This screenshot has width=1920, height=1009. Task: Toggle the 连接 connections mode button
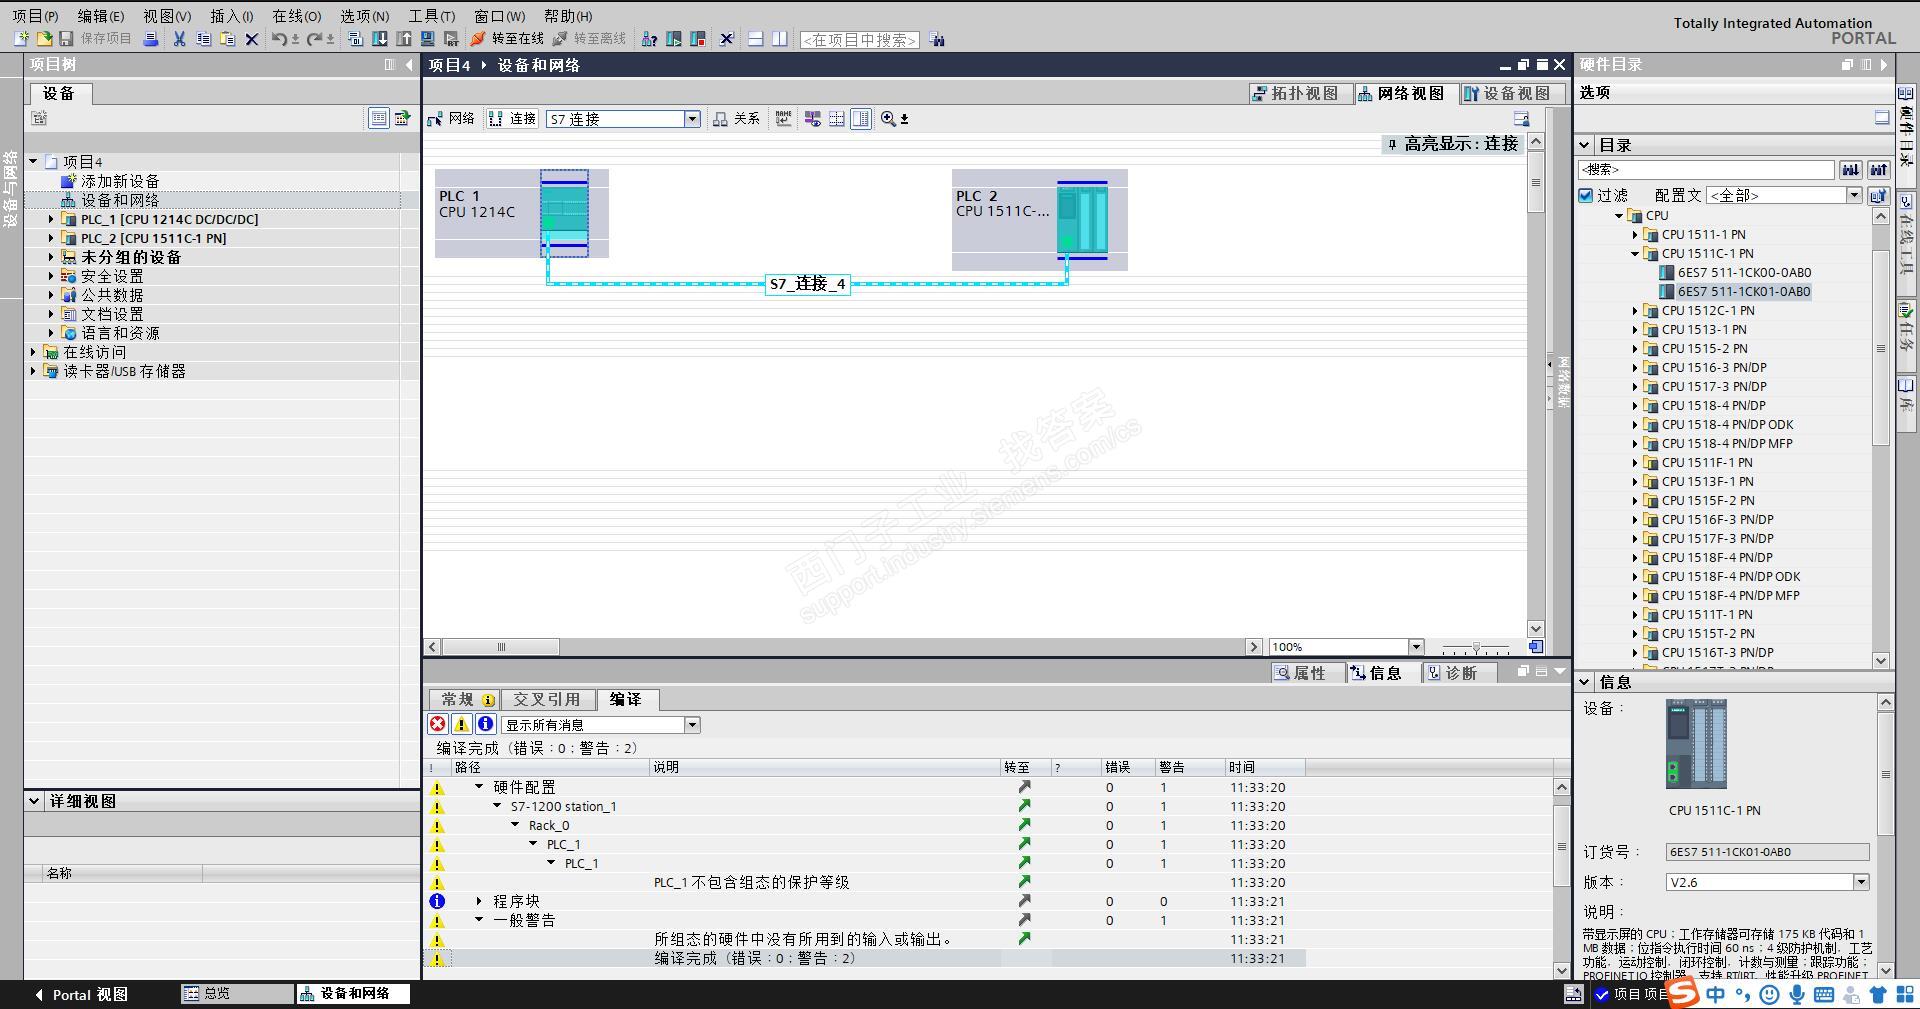point(513,119)
